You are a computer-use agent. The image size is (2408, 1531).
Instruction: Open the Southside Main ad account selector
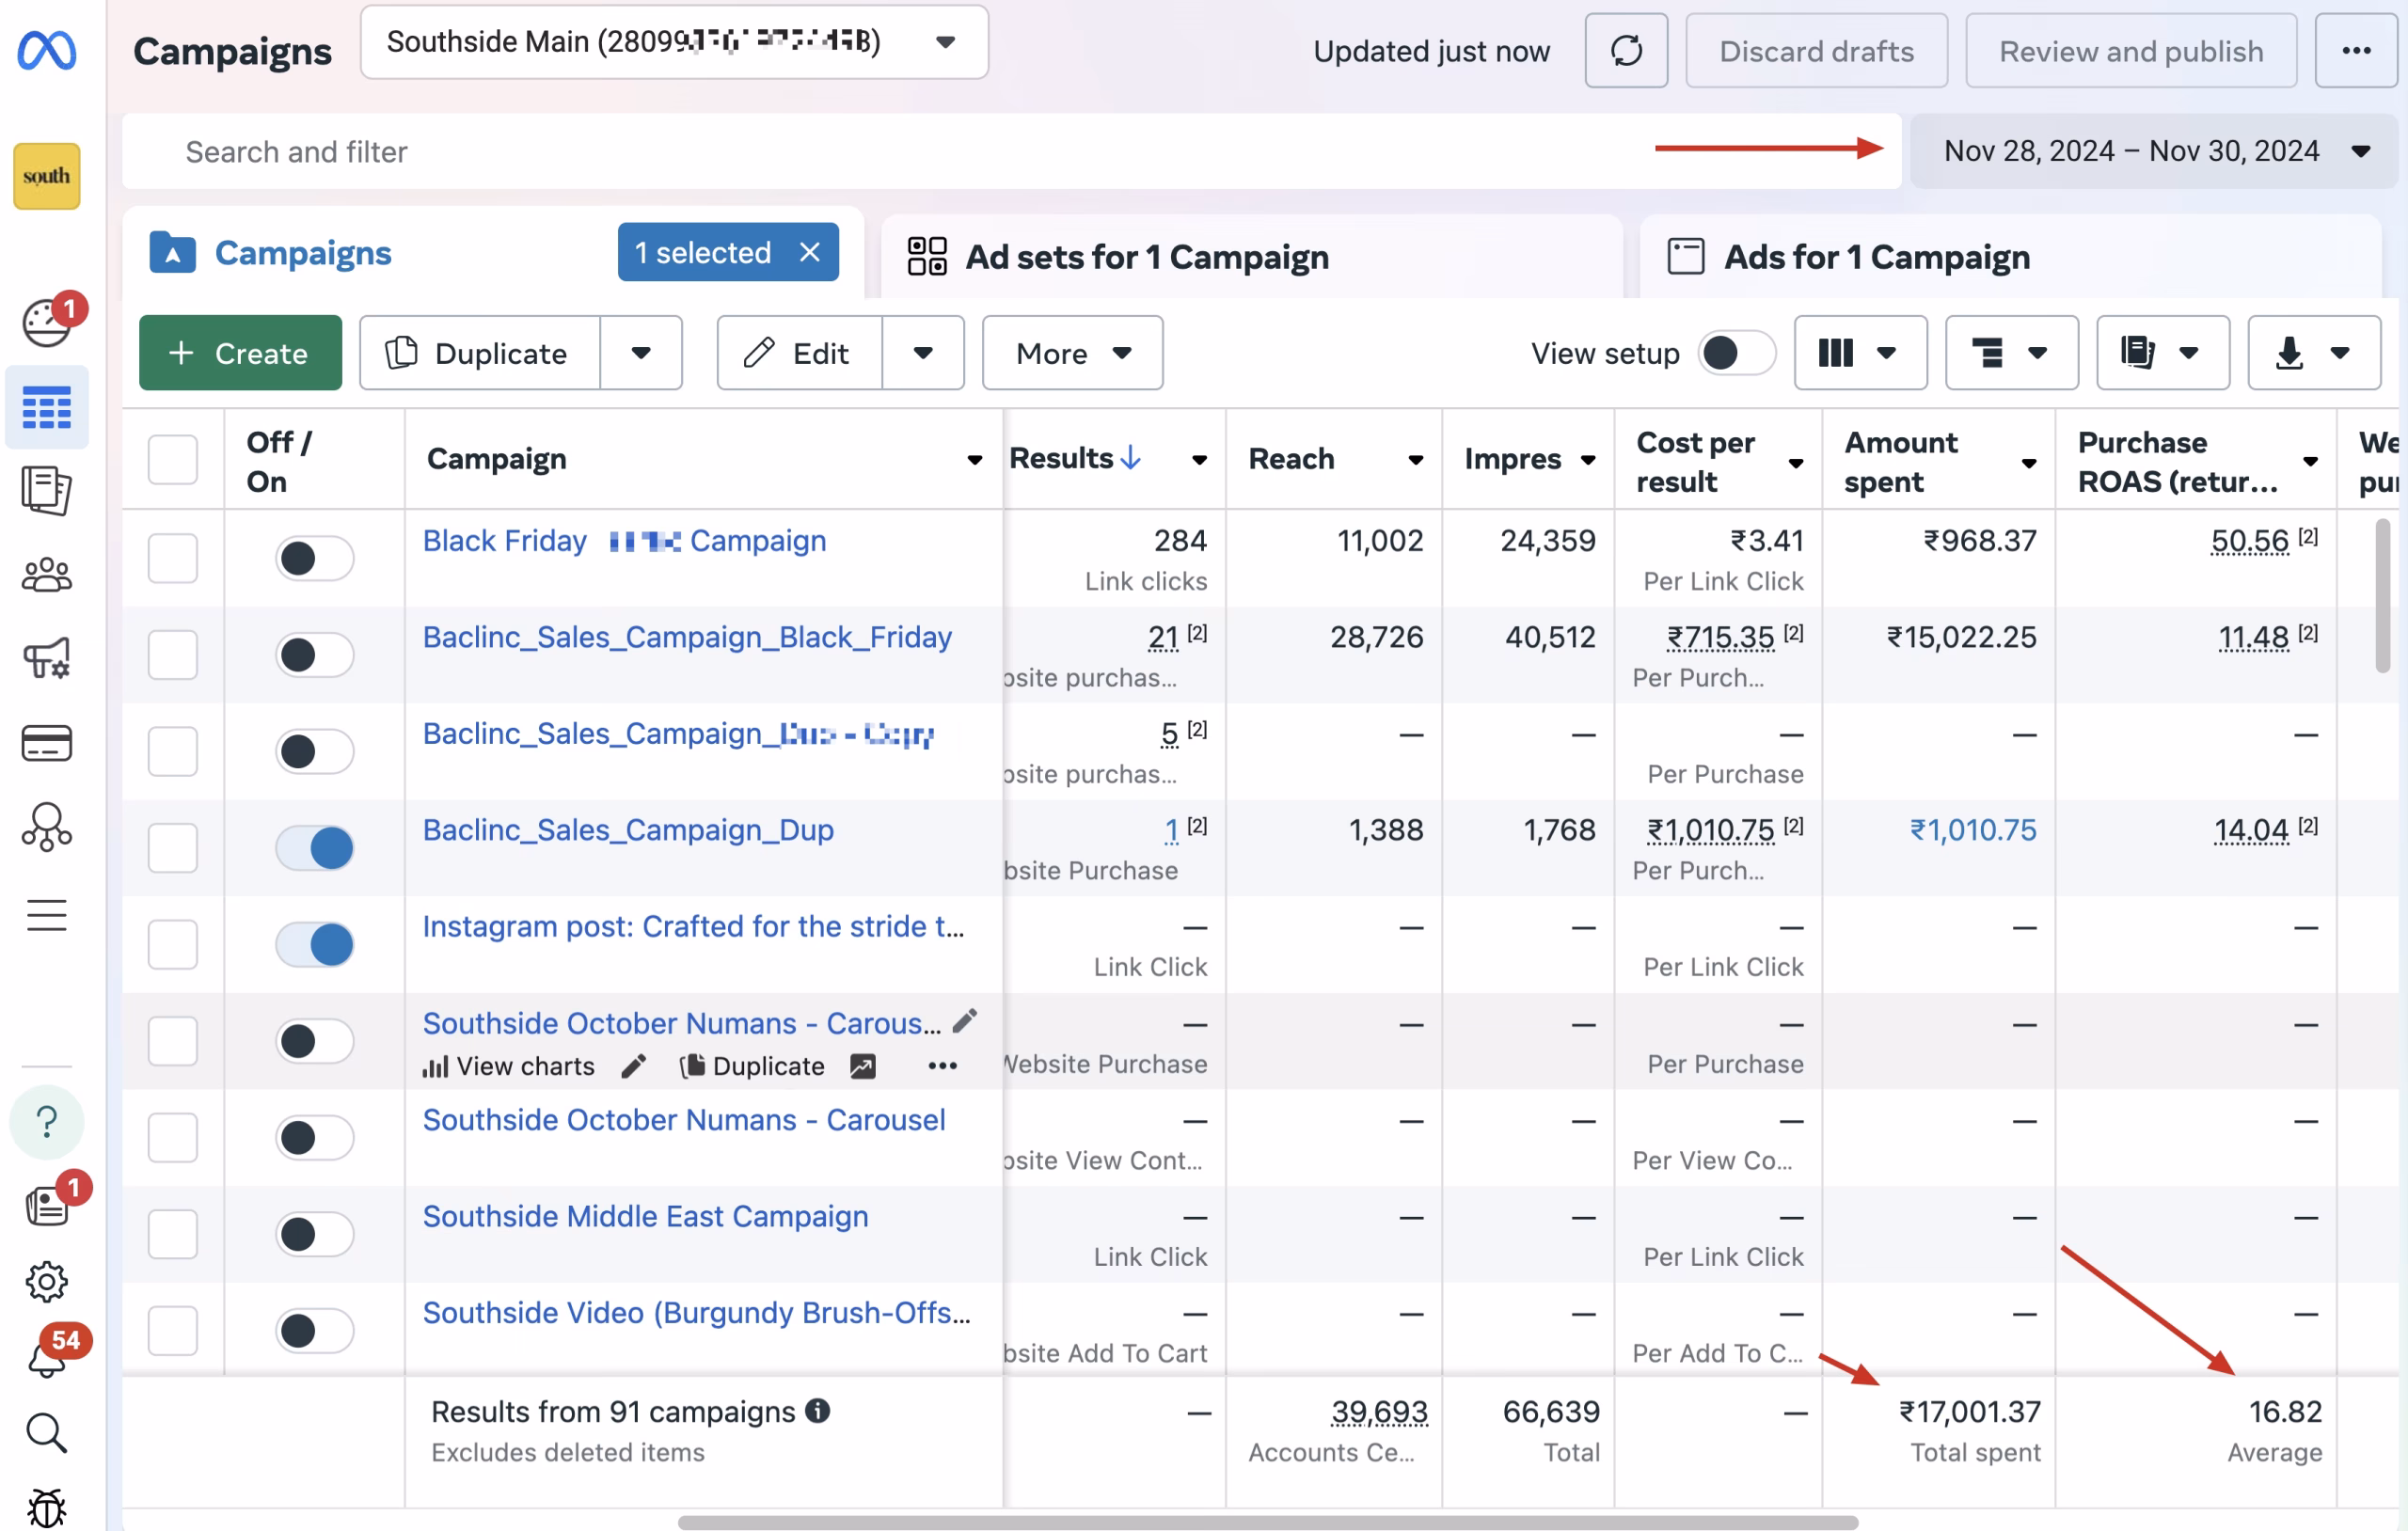point(676,42)
